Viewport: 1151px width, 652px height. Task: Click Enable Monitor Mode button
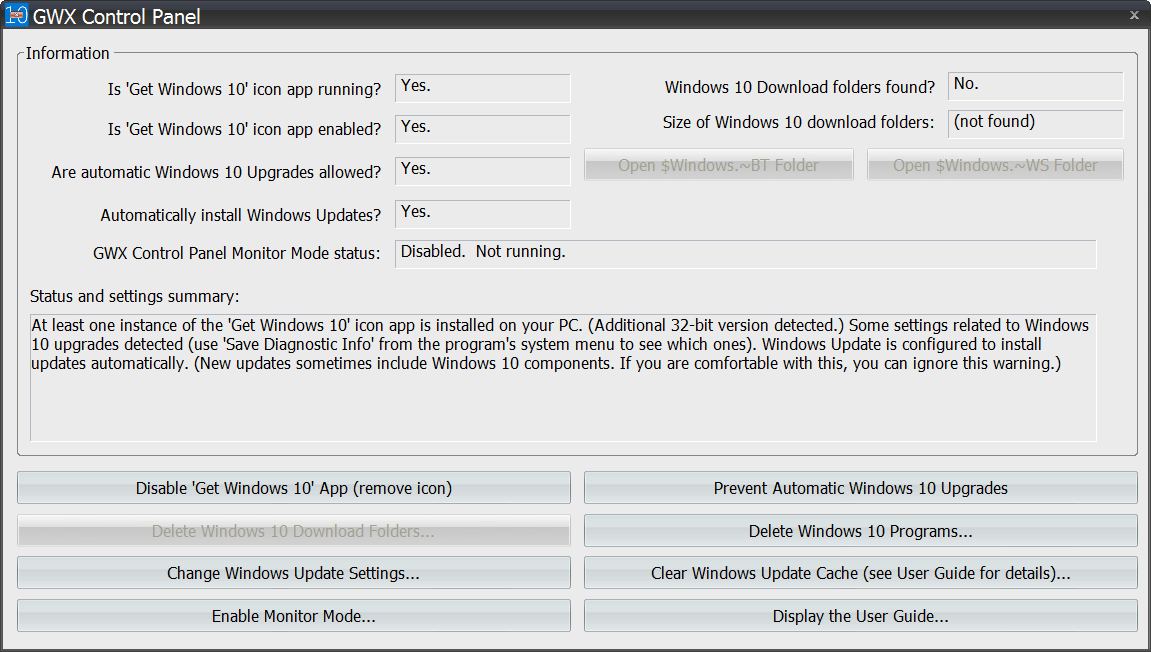(x=294, y=616)
